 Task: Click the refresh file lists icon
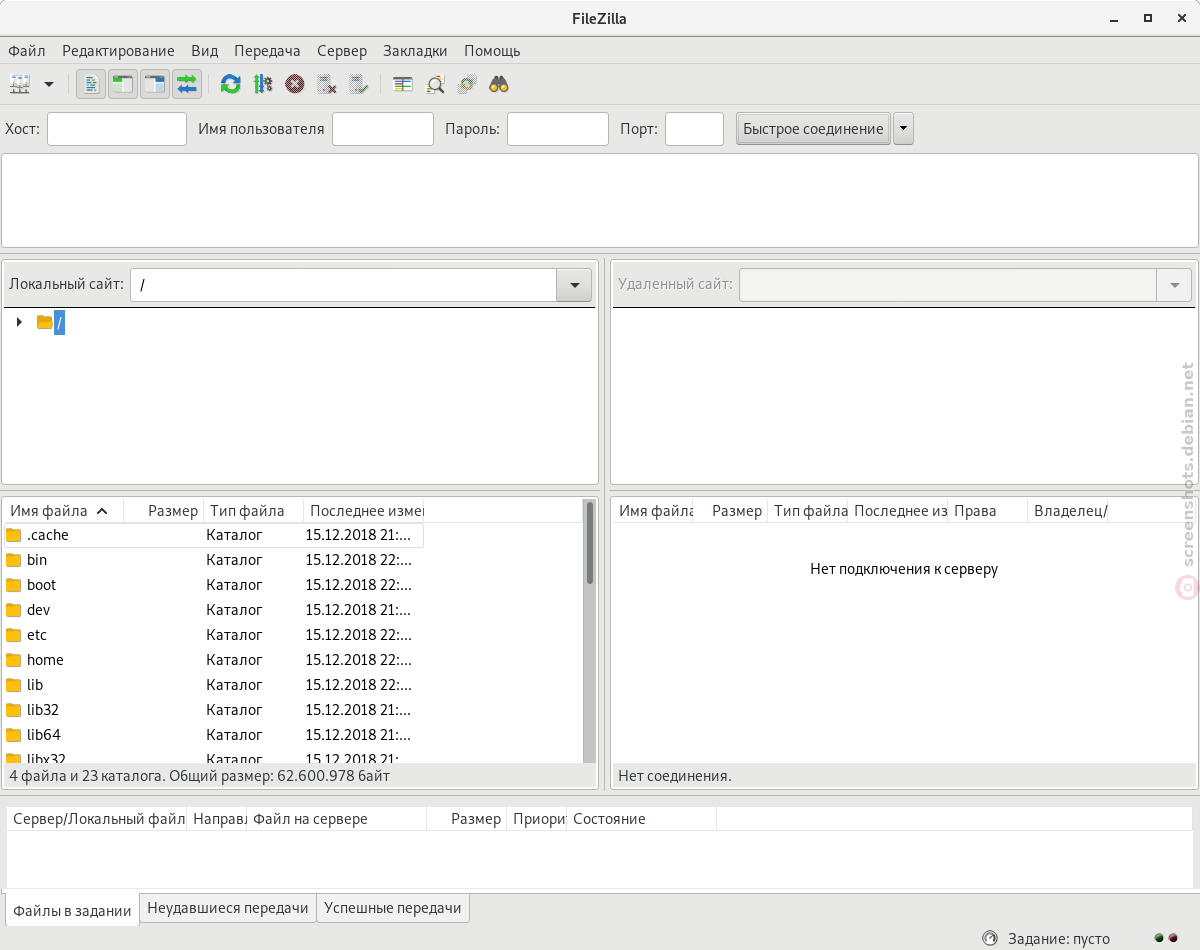tap(231, 84)
